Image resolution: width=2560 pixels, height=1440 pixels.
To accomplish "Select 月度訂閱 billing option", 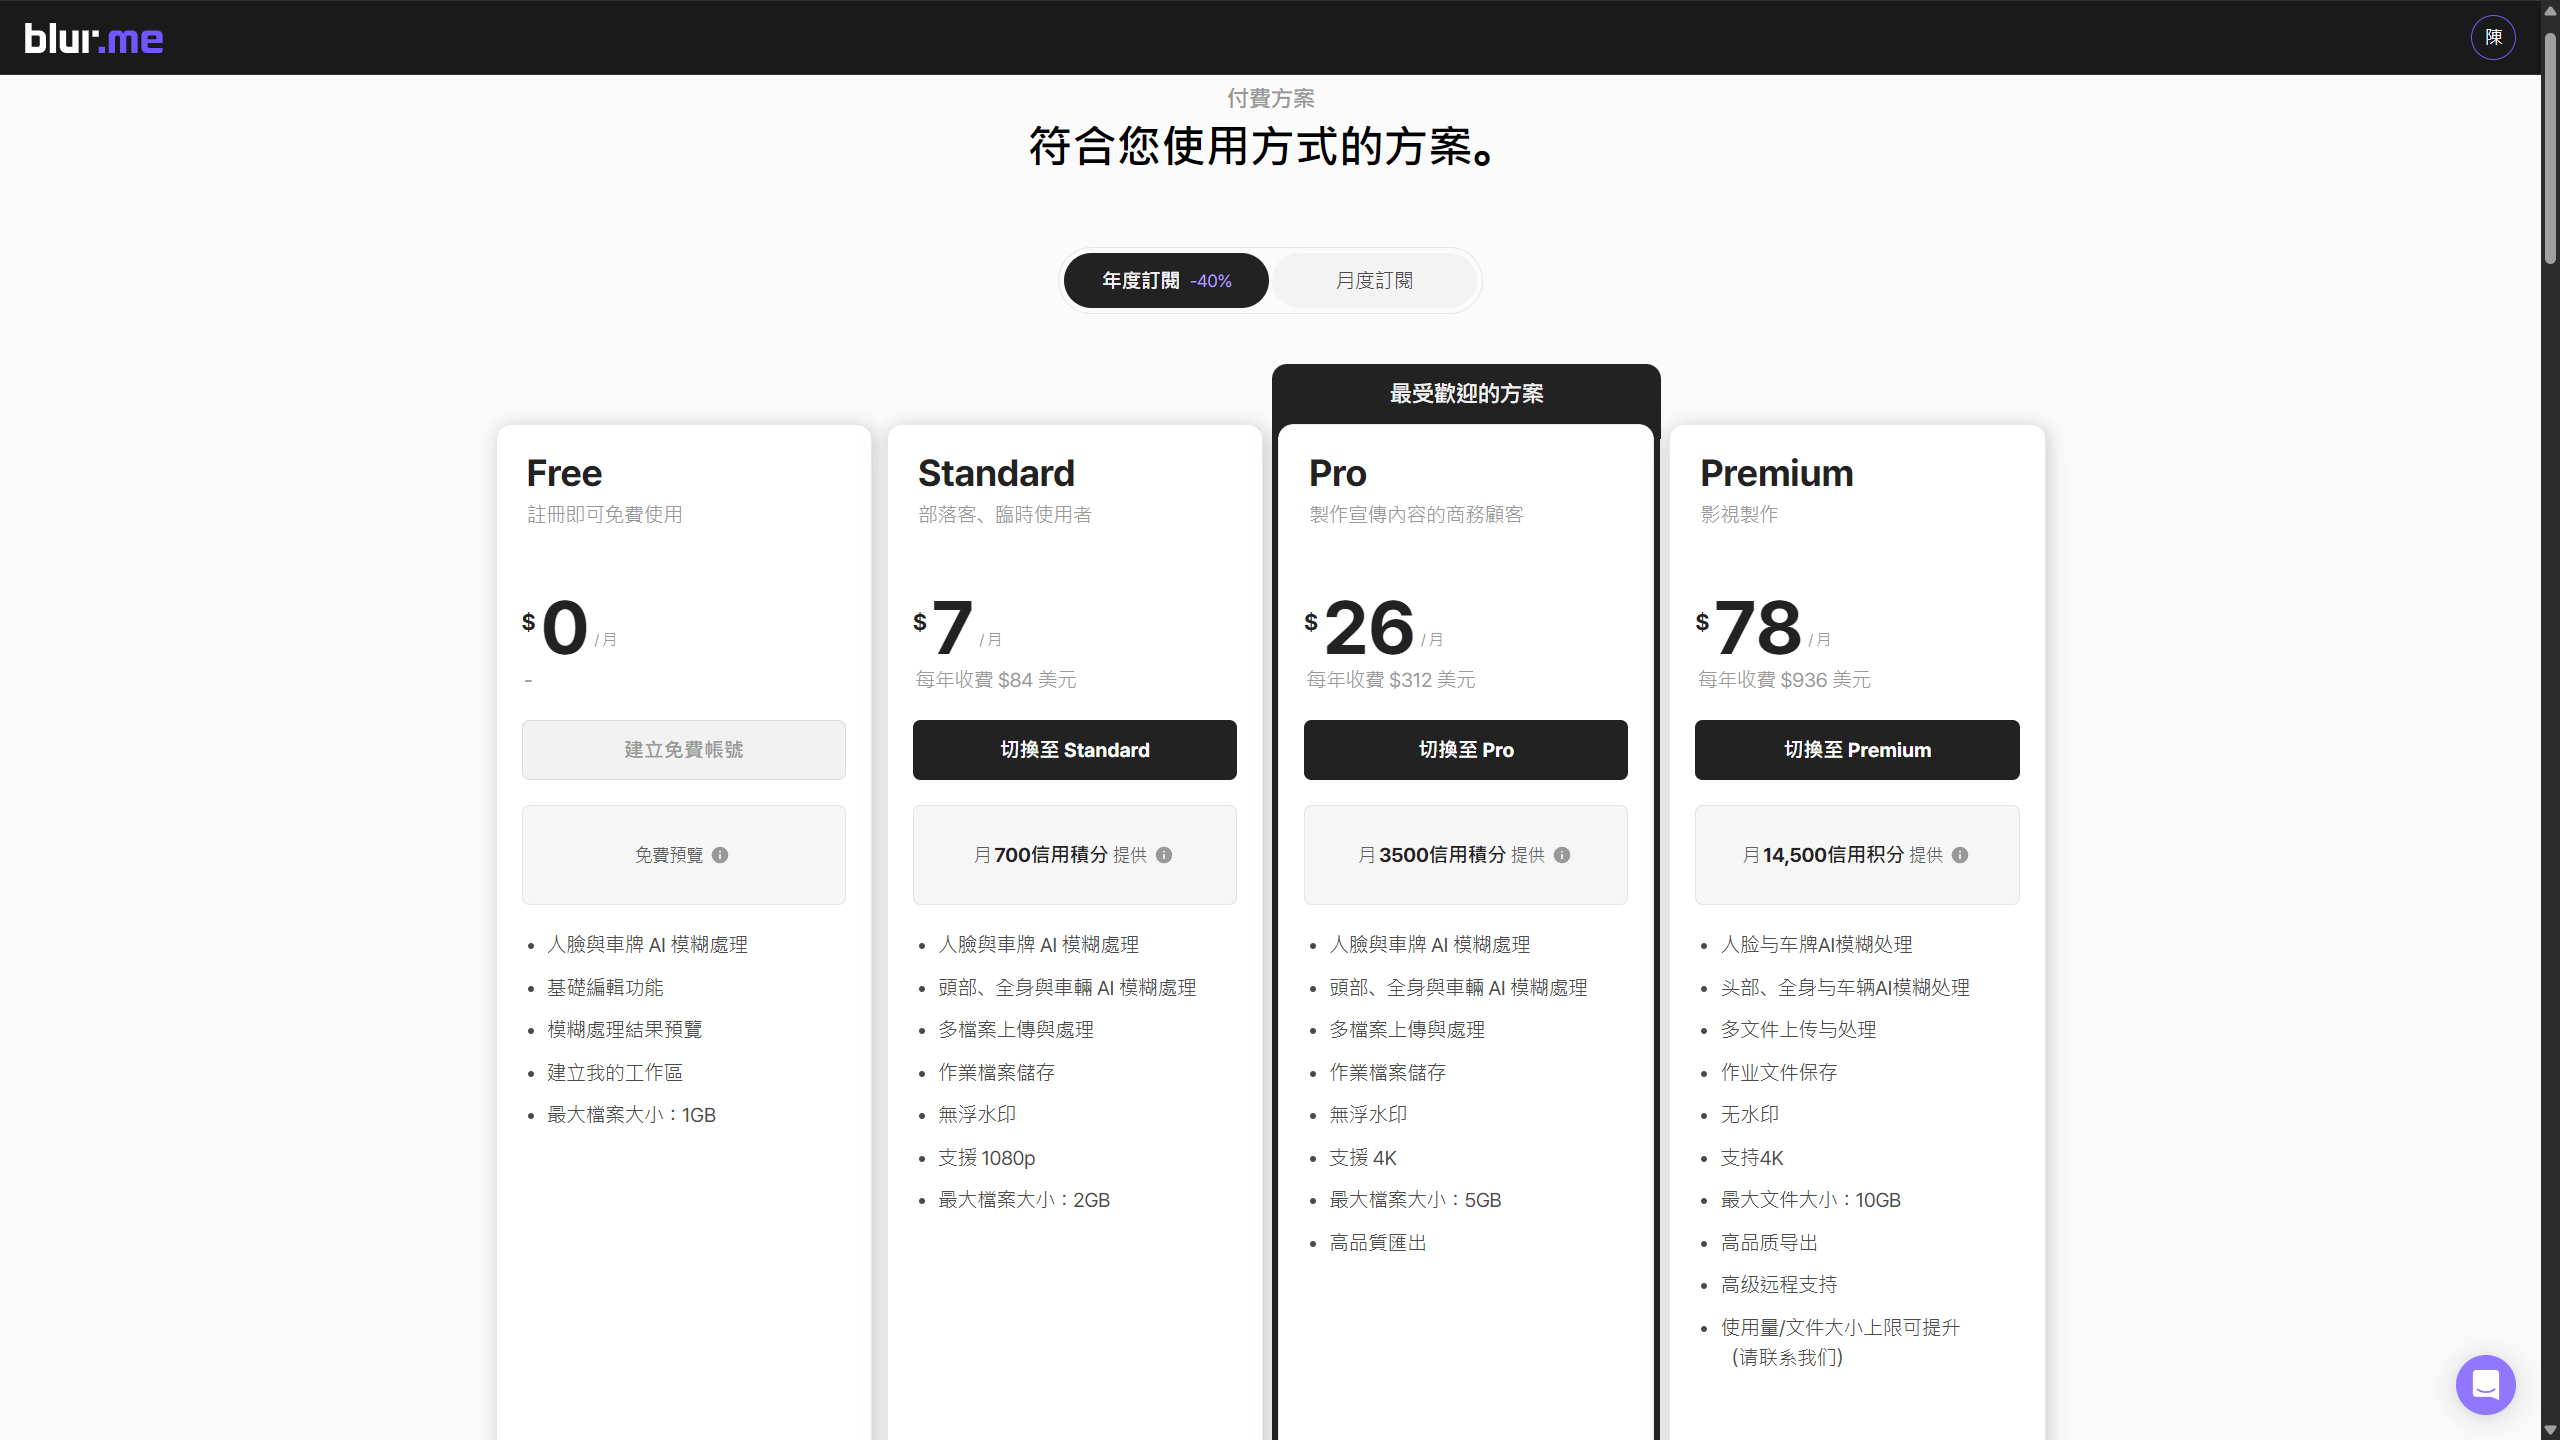I will 1374,281.
